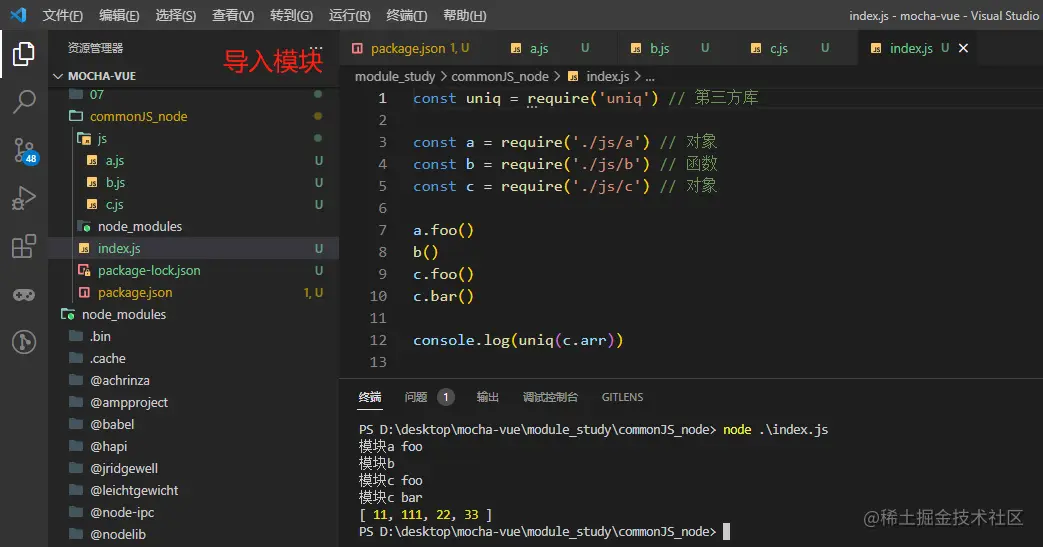Collapse the commonJS_node folder

click(193, 116)
